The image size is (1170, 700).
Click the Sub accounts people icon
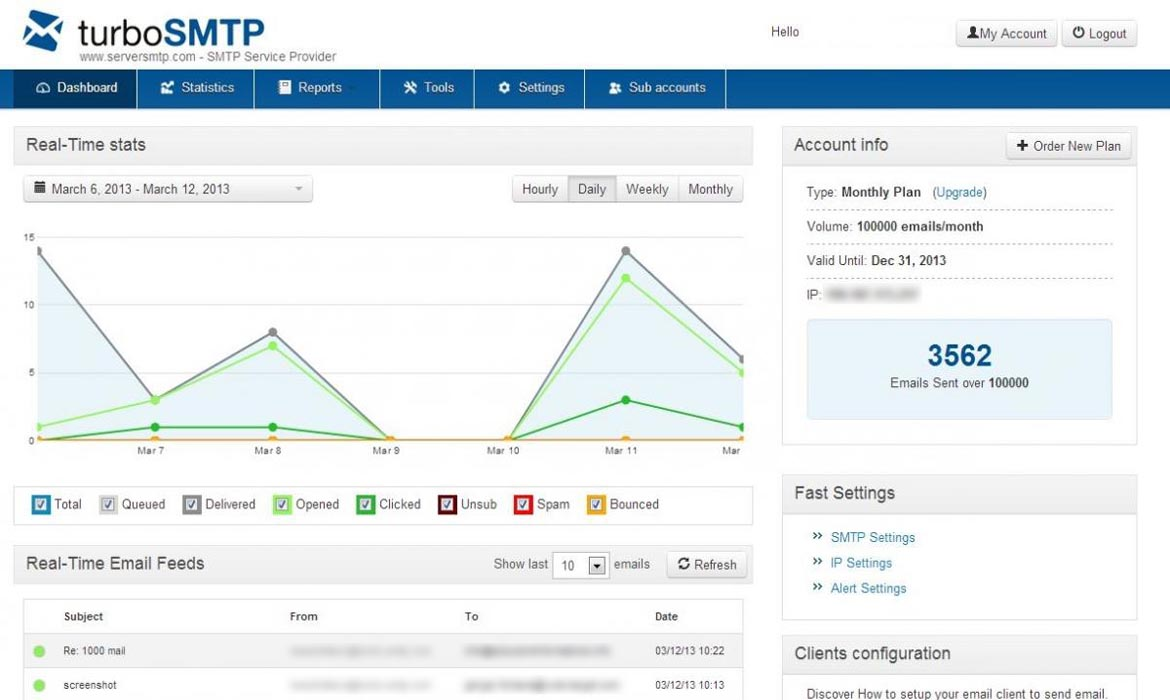[615, 88]
